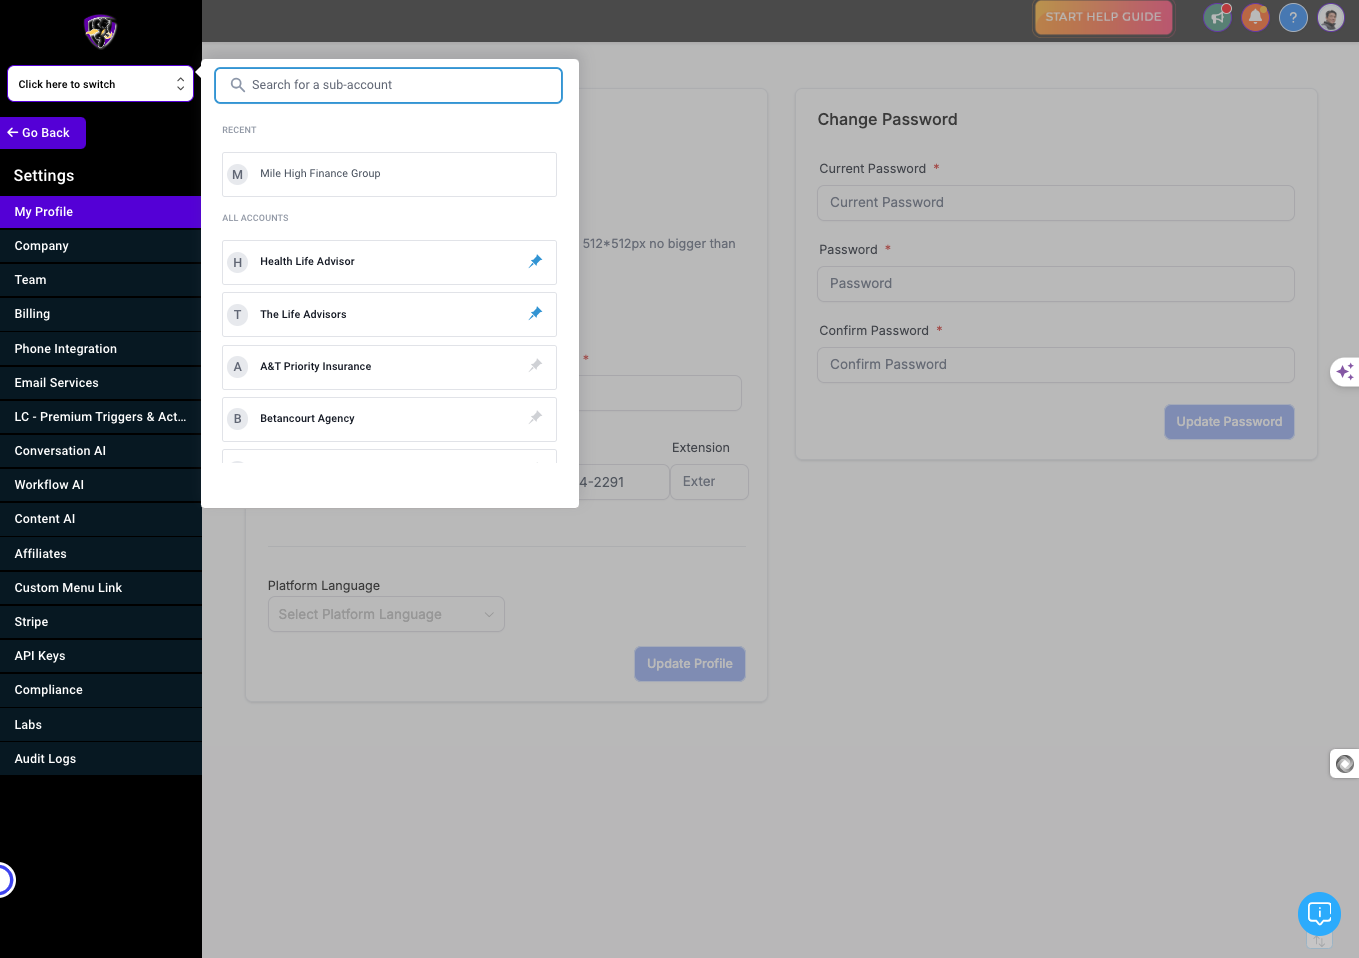Switch to Betancourt Agency account
The height and width of the screenshot is (958, 1359).
(389, 418)
